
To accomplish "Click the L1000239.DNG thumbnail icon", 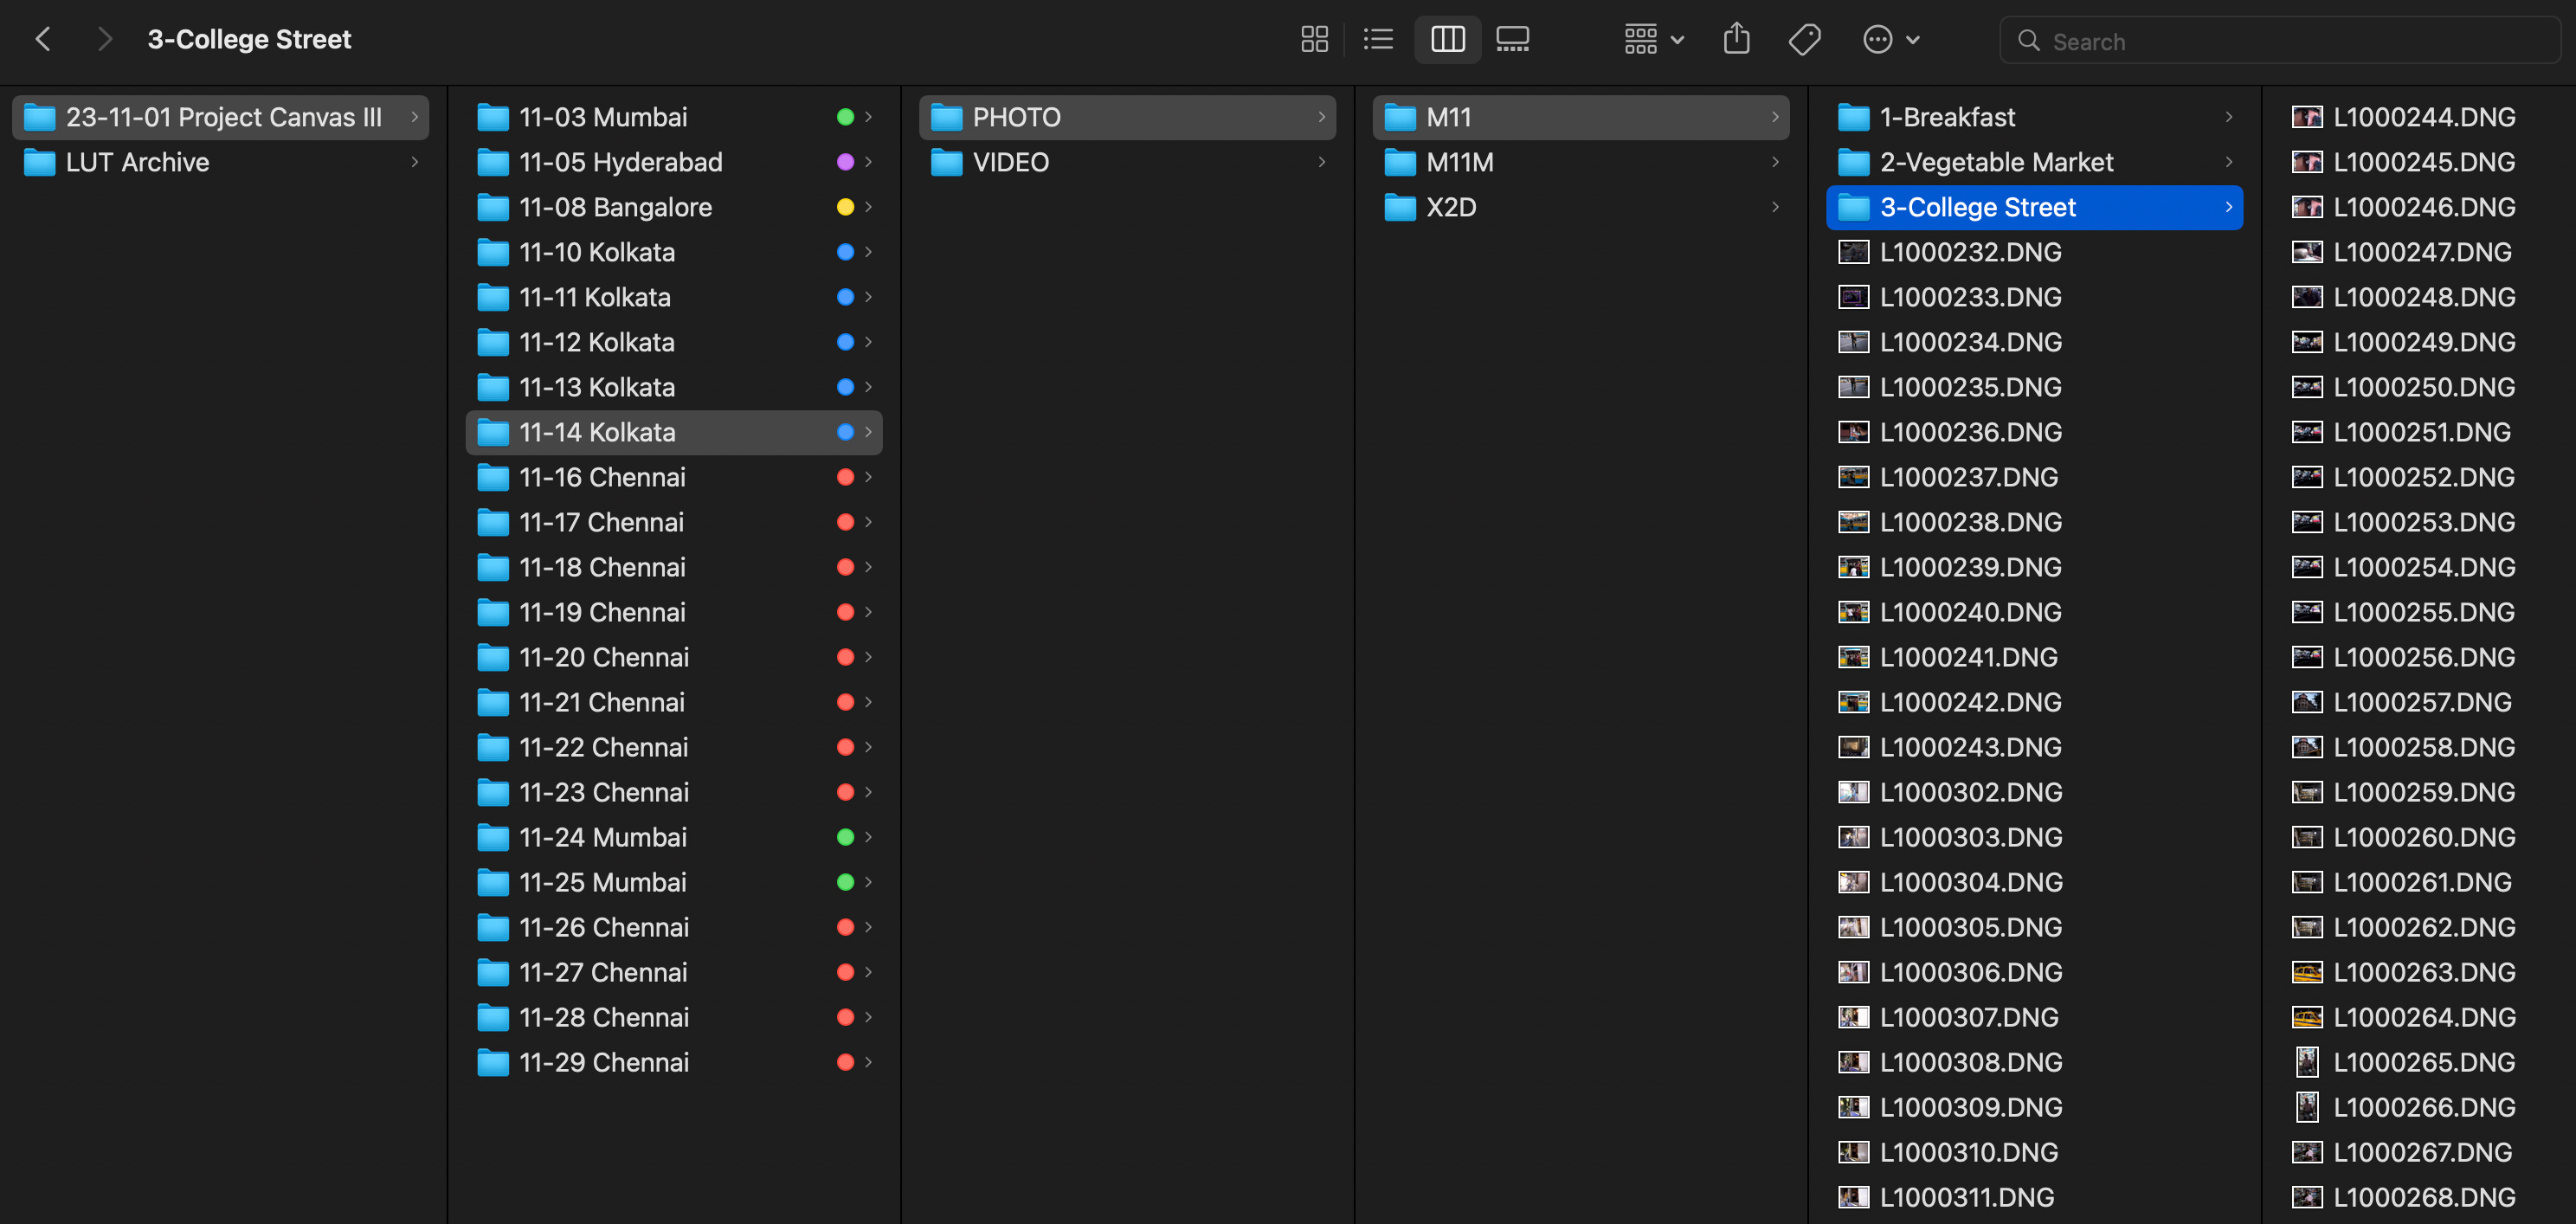I will pos(1853,567).
